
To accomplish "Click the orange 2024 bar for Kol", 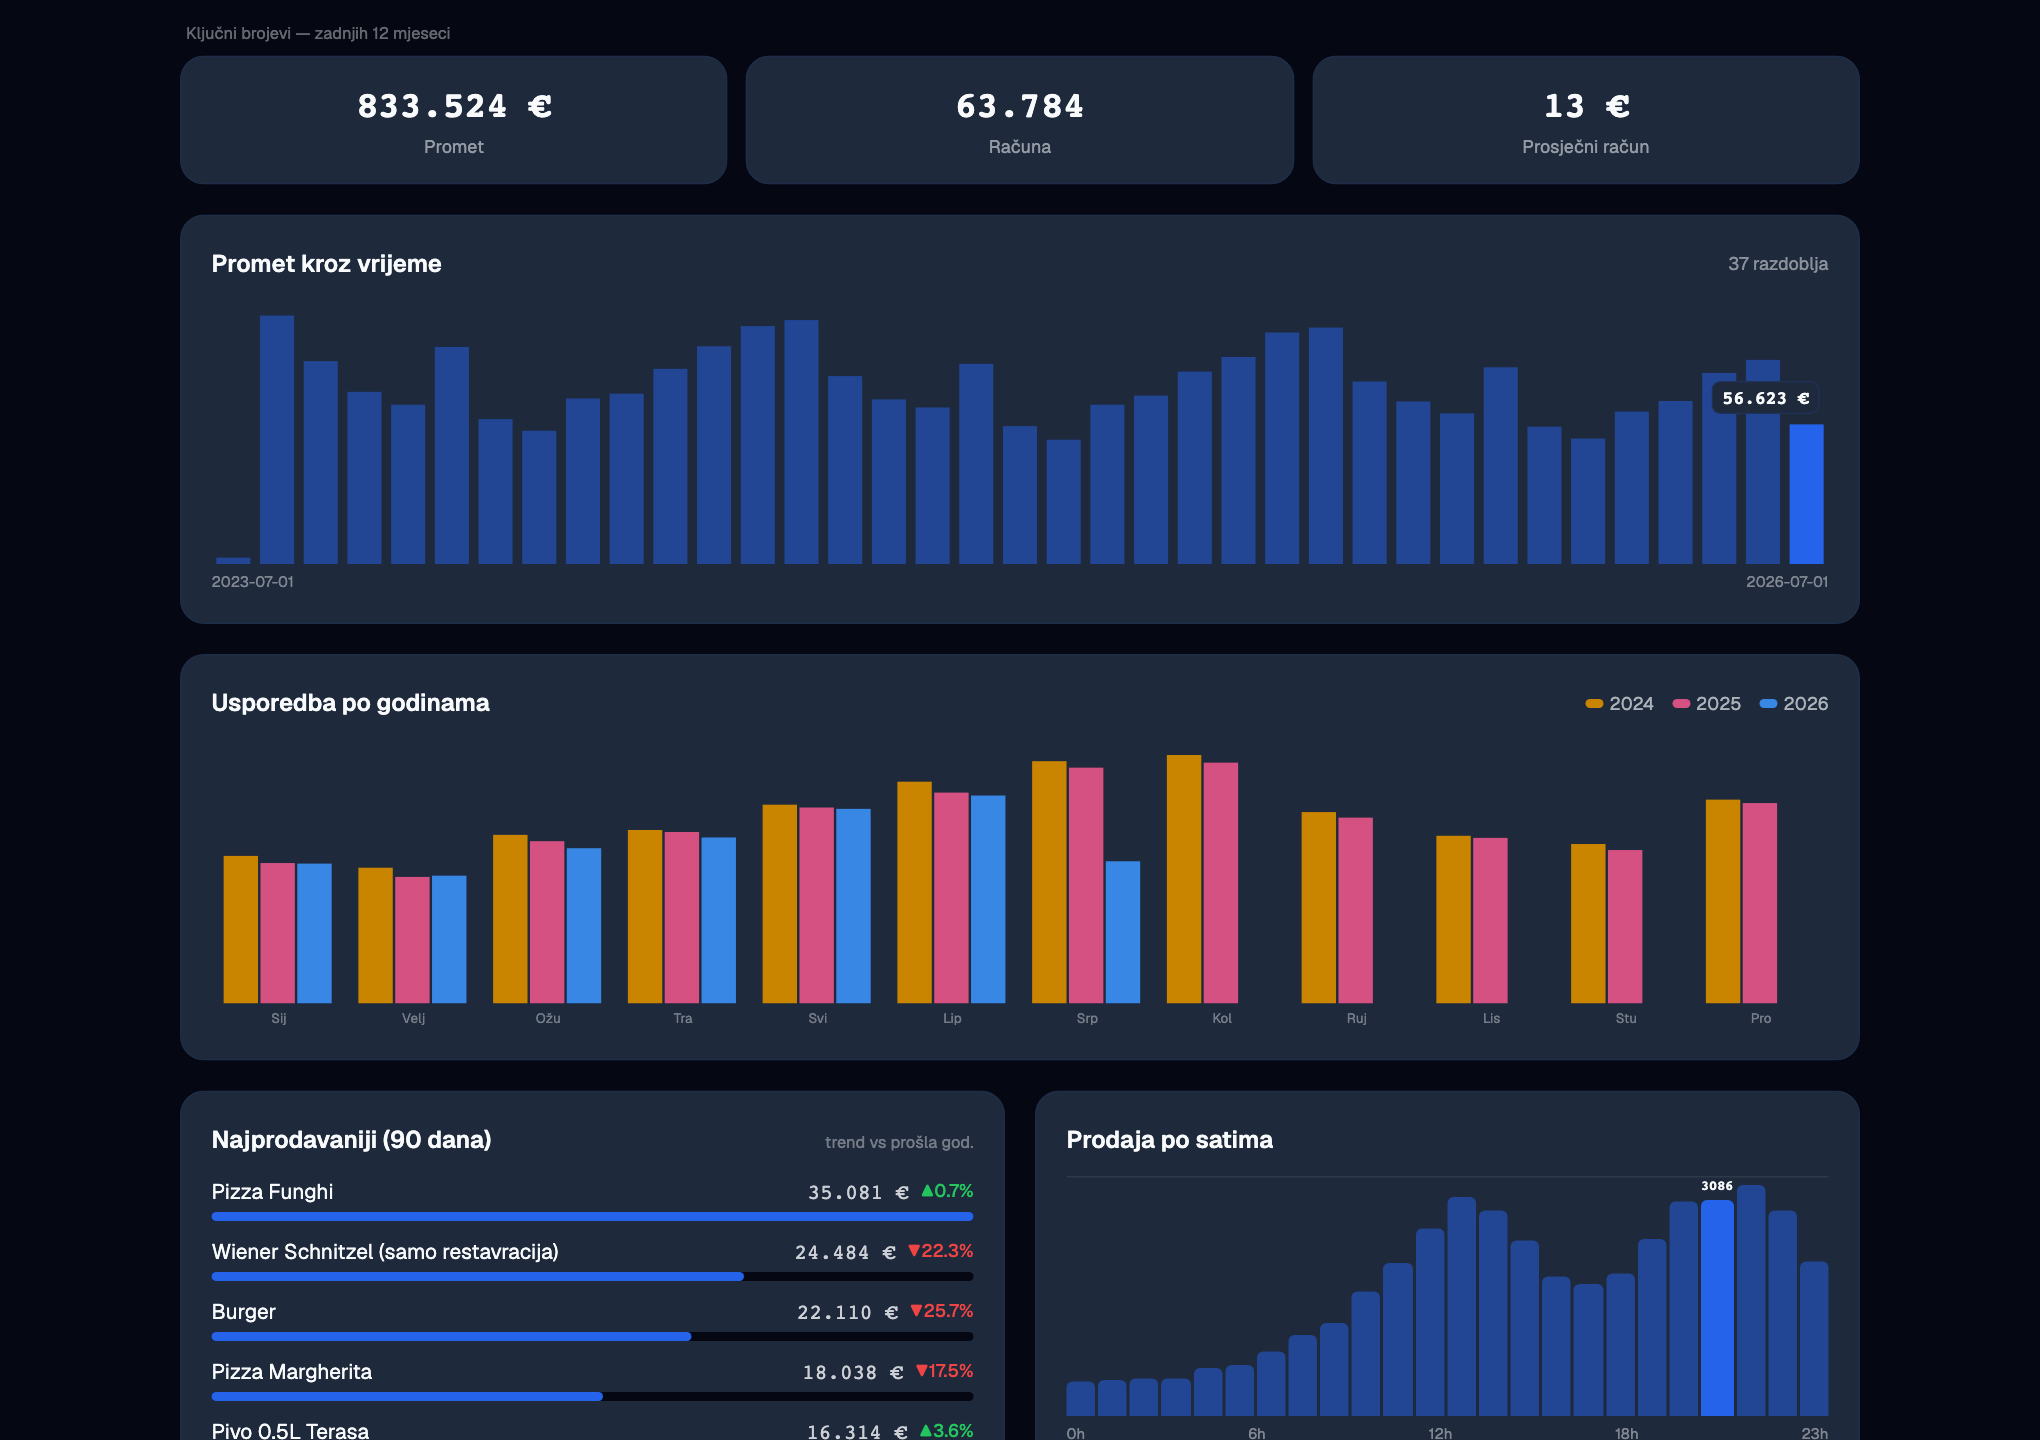I will click(1184, 879).
